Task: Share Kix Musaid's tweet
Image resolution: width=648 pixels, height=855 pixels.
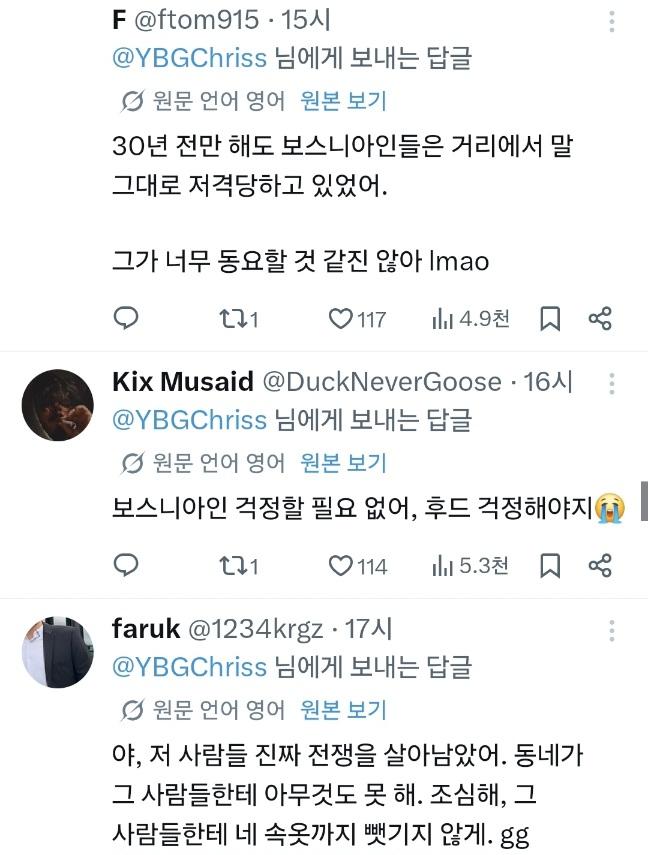Action: (x=600, y=565)
